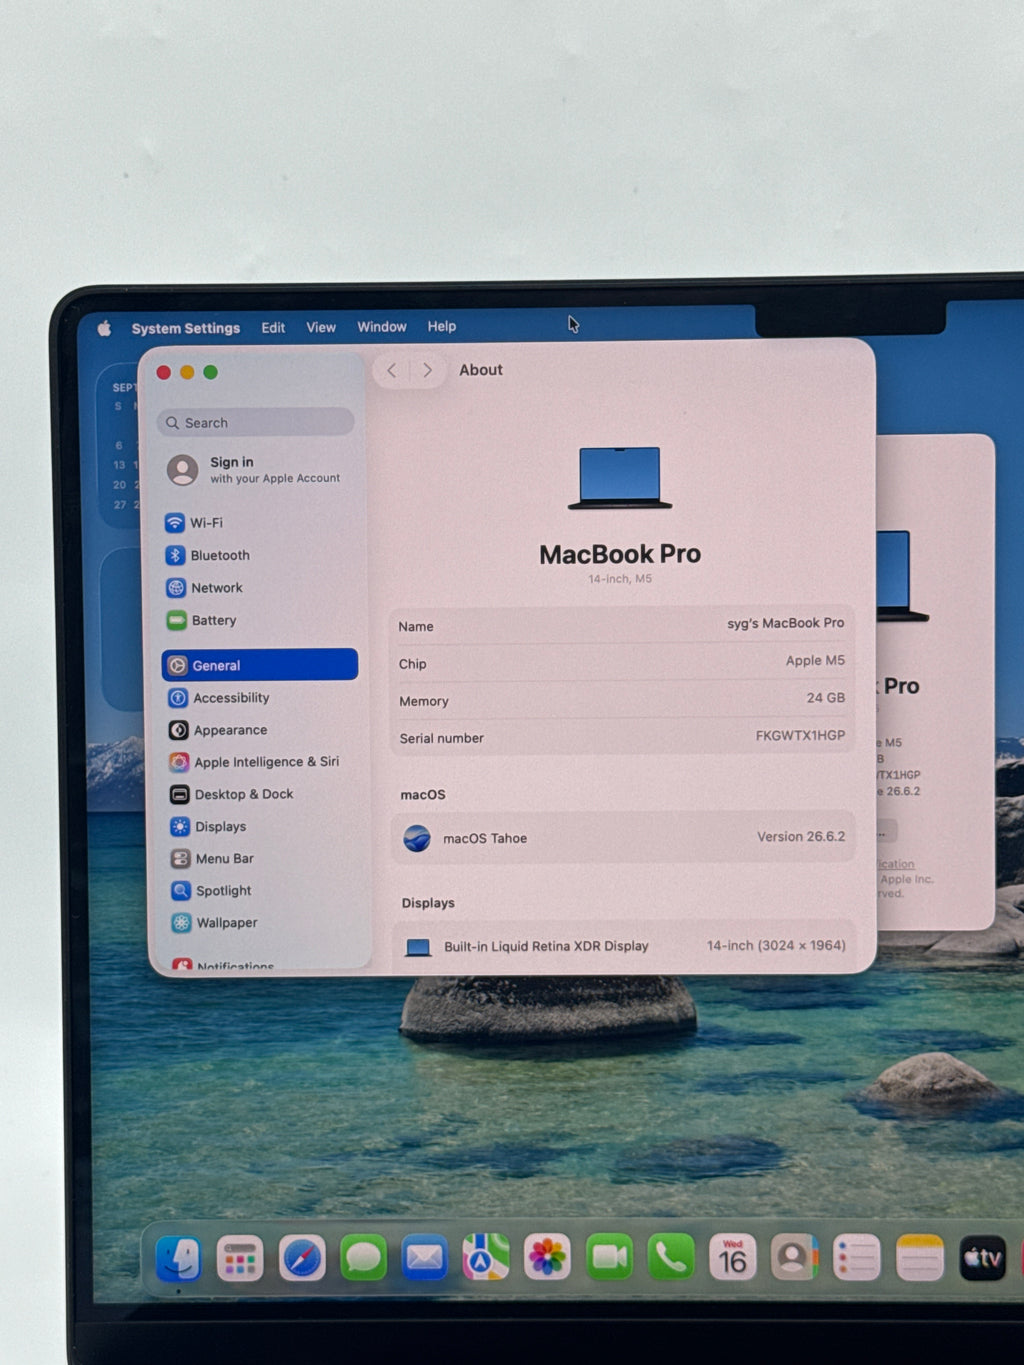Viewport: 1024px width, 1365px height.
Task: Select General in sidebar
Action: [260, 665]
